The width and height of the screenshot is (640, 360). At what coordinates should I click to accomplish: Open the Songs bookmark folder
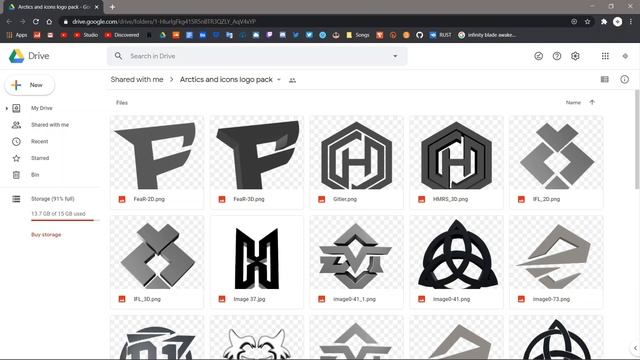point(358,35)
